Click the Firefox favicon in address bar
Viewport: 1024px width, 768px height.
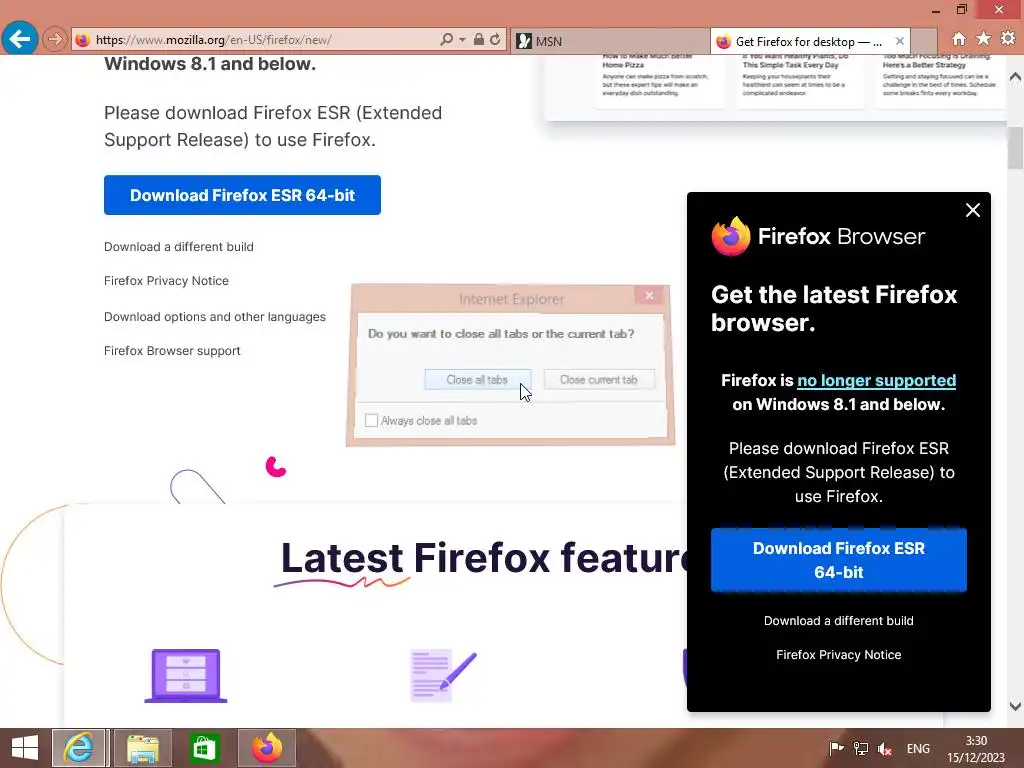[x=82, y=40]
